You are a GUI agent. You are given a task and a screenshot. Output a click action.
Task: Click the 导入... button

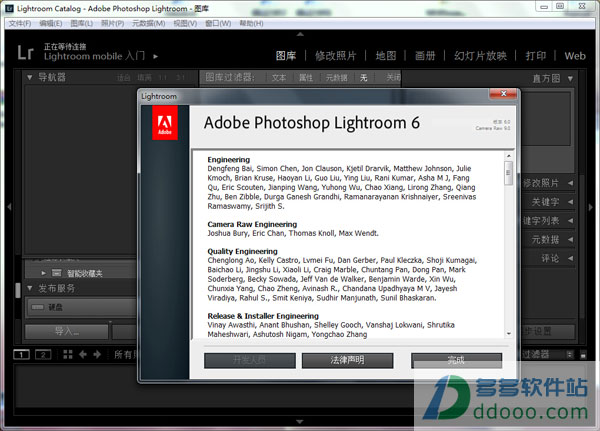(67, 331)
